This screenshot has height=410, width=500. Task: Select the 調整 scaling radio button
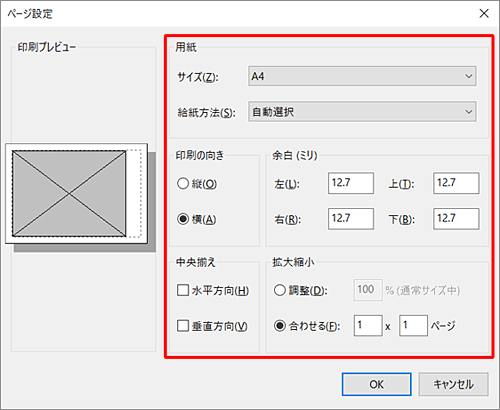(x=280, y=290)
